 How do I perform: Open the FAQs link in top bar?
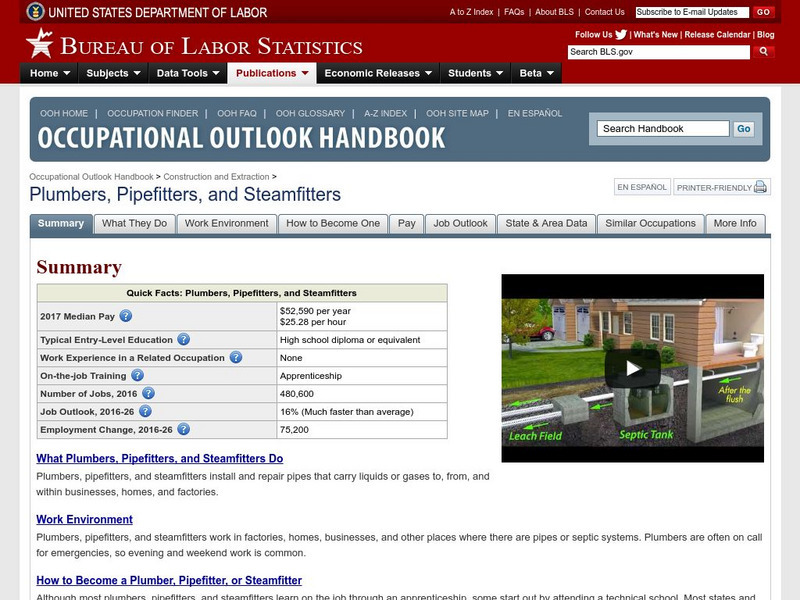point(514,12)
